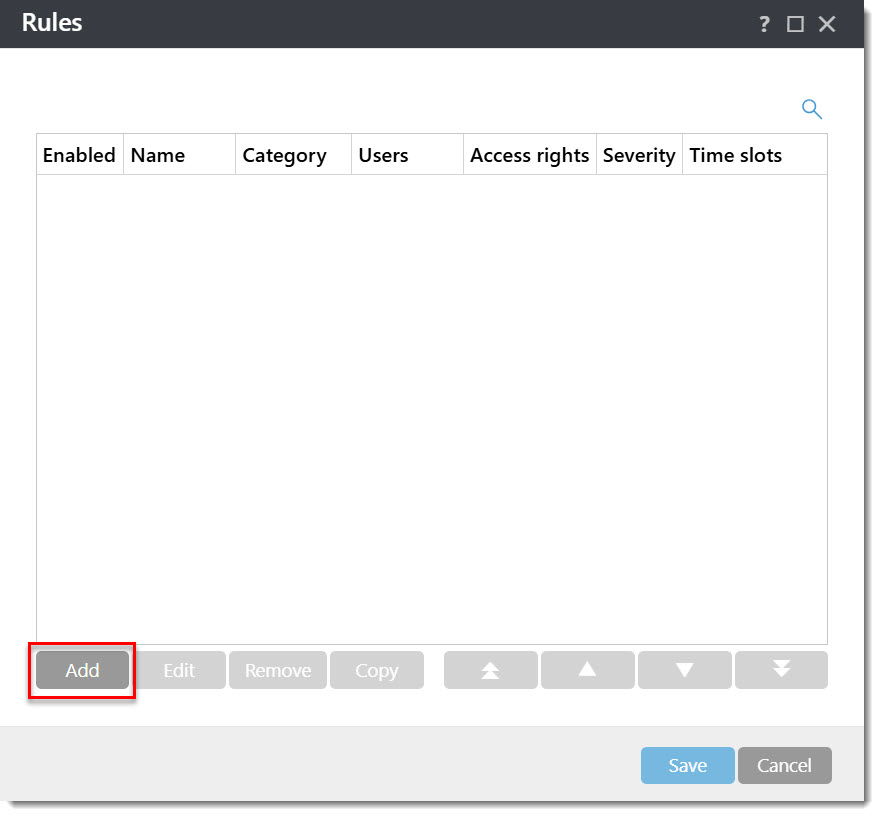Viewport: 879px width, 816px height.
Task: Open help with the question mark icon
Action: coord(764,24)
